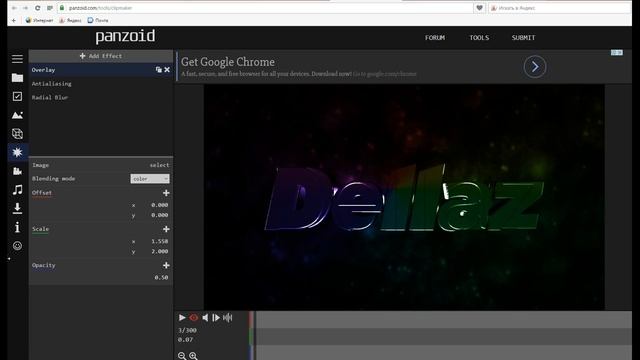Edit Scale y value 2.000
This screenshot has height=360, width=640.
click(x=159, y=251)
